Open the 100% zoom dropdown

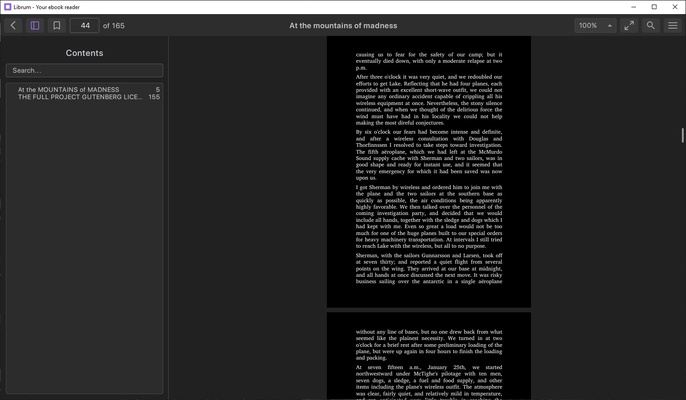(595, 25)
